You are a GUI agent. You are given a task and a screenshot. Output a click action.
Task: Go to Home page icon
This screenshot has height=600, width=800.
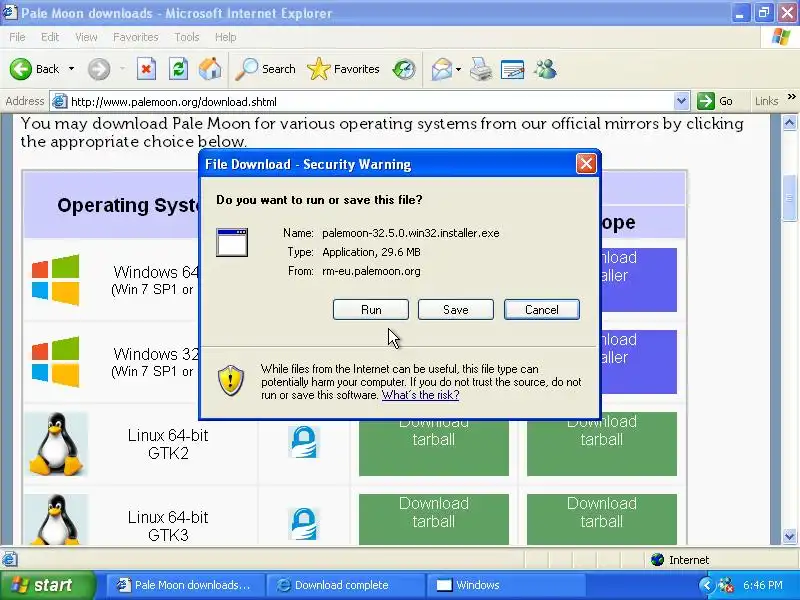[210, 69]
